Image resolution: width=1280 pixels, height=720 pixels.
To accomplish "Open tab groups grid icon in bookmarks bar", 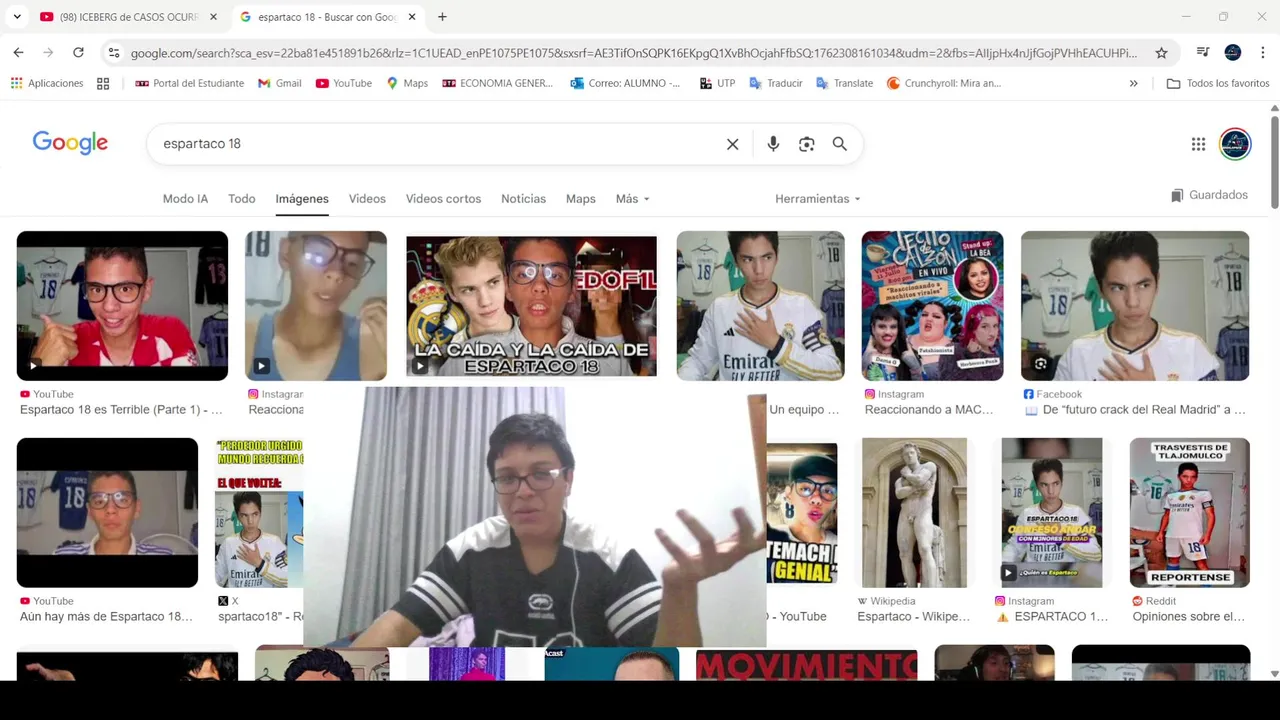I will point(103,83).
